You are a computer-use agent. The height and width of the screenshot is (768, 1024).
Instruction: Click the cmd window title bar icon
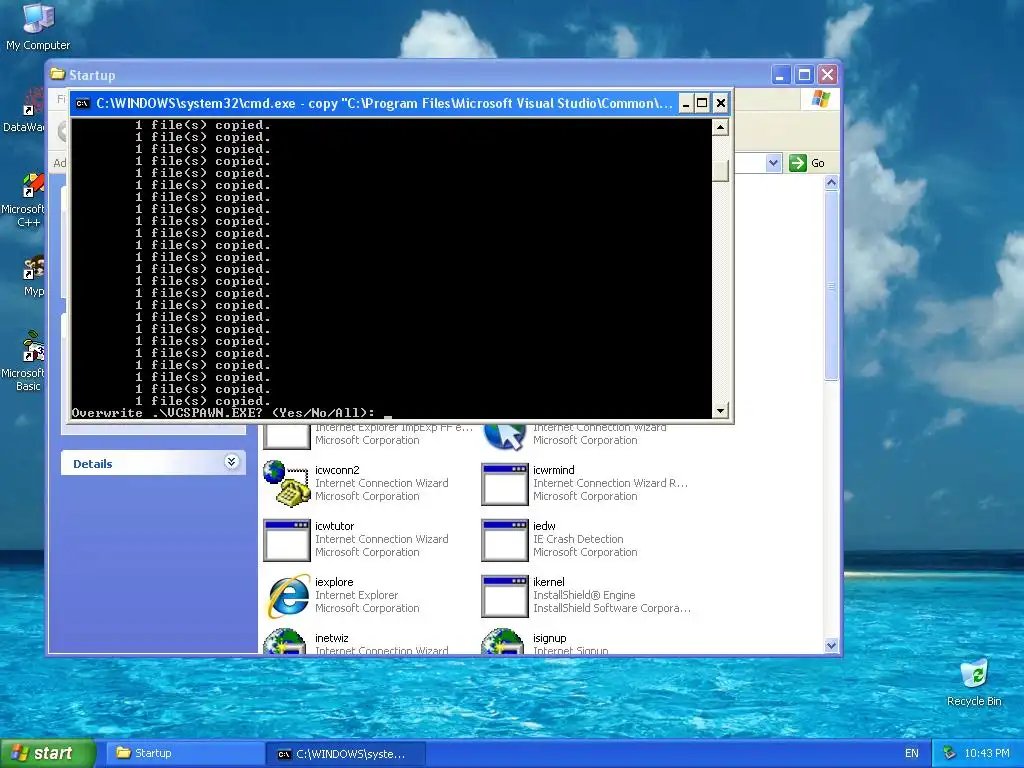click(82, 103)
